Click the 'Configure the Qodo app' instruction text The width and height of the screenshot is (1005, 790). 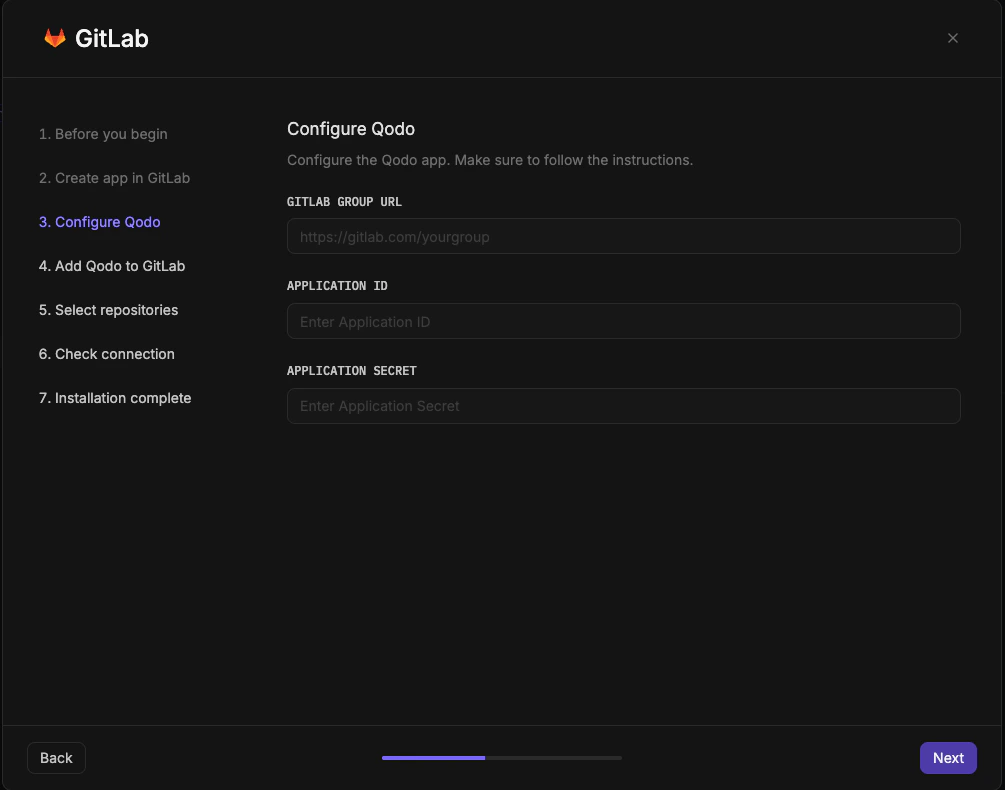[490, 160]
